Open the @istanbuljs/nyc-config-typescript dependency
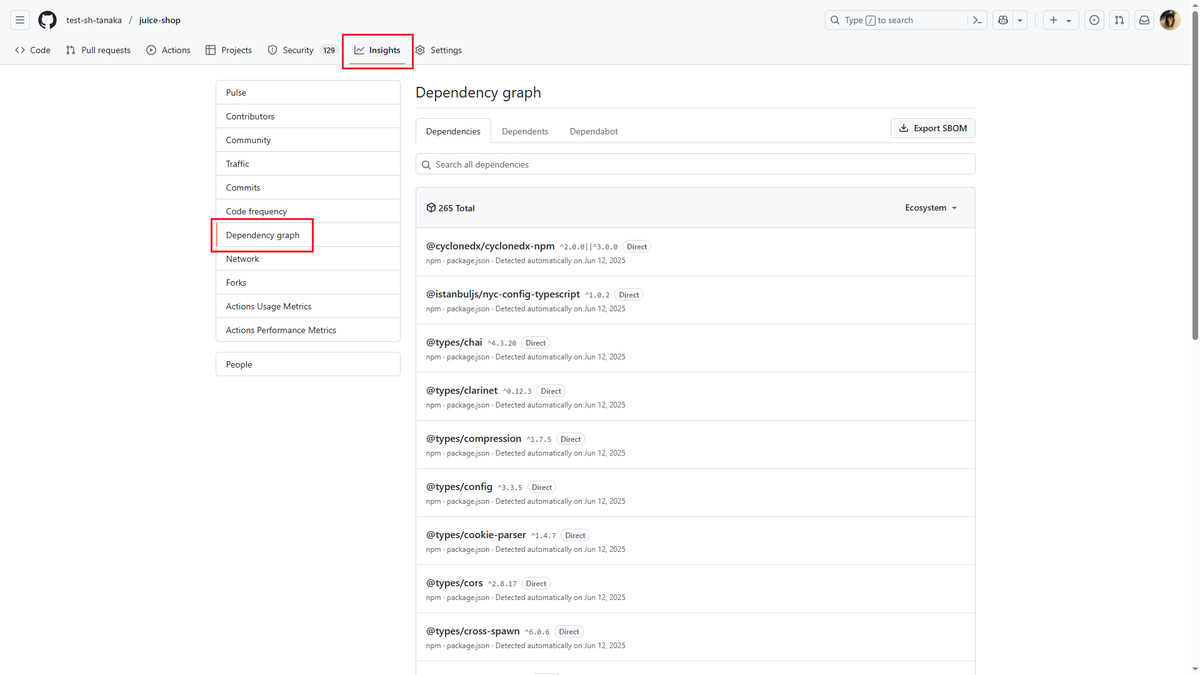Image resolution: width=1200 pixels, height=675 pixels. click(x=503, y=294)
